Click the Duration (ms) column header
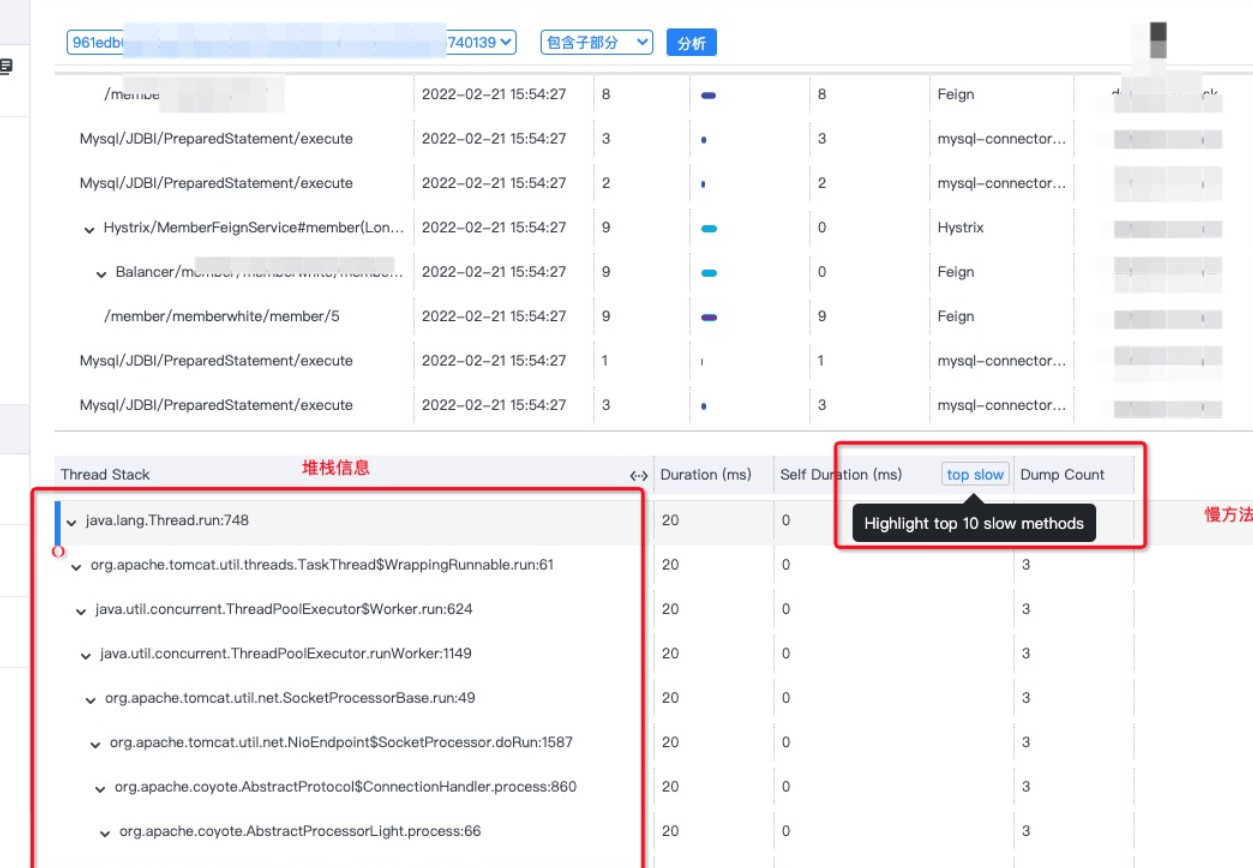Screen dimensions: 1253x868 click(x=705, y=475)
